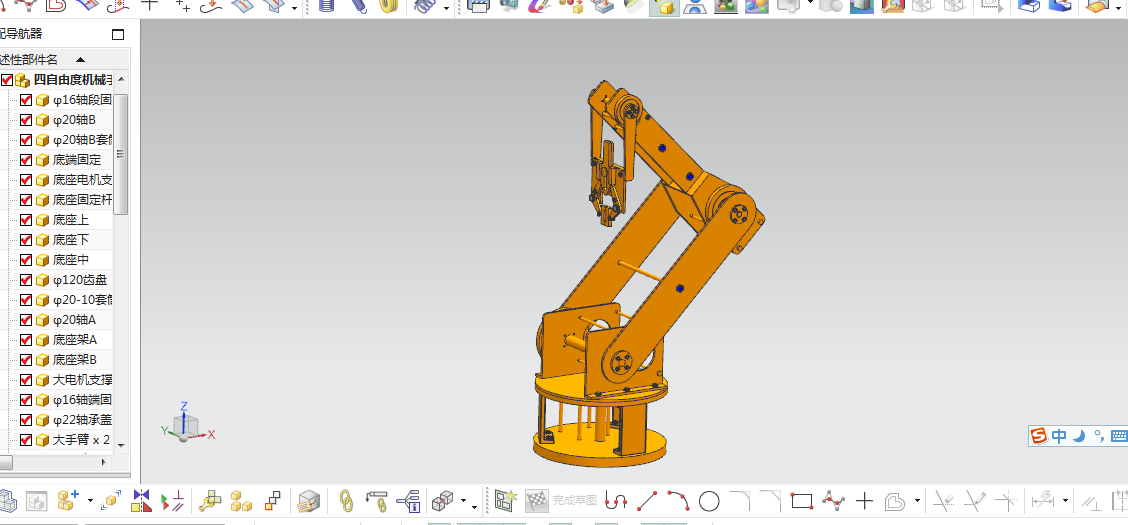This screenshot has height=525, width=1128.
Task: Click the Quick Trim tool
Action: (943, 501)
